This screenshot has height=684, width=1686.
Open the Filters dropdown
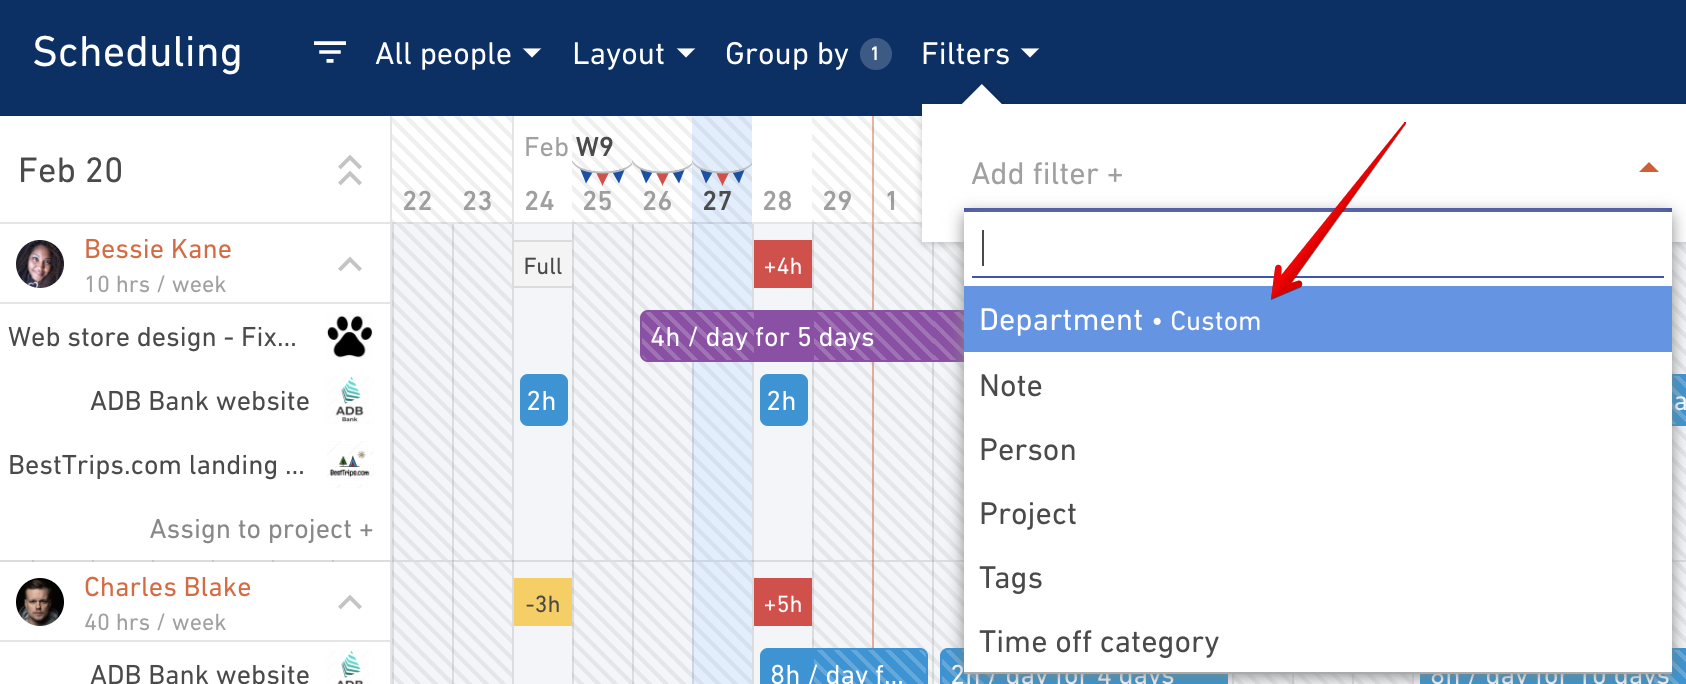click(x=980, y=54)
